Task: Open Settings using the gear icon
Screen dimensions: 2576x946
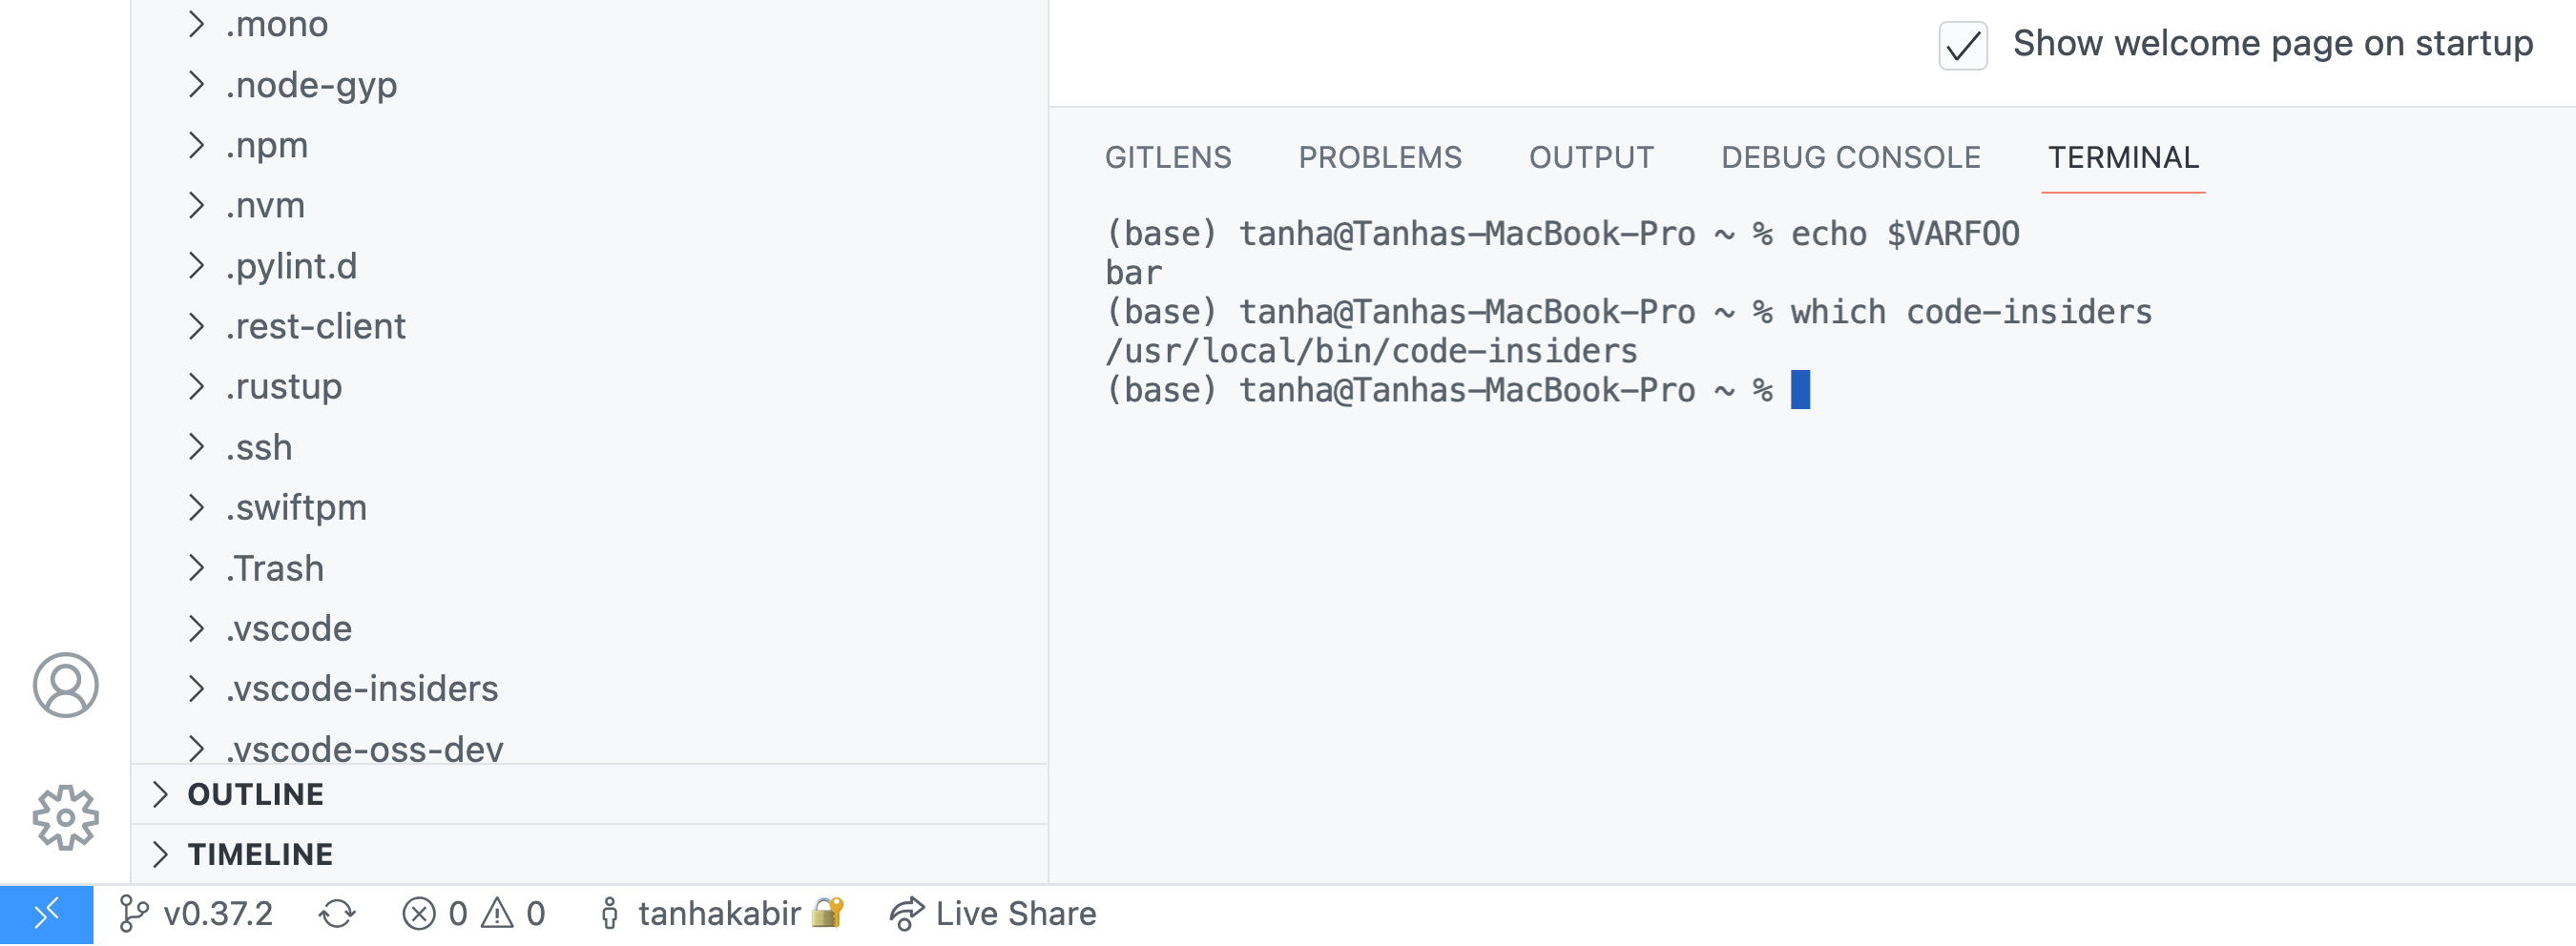Action: pos(66,816)
